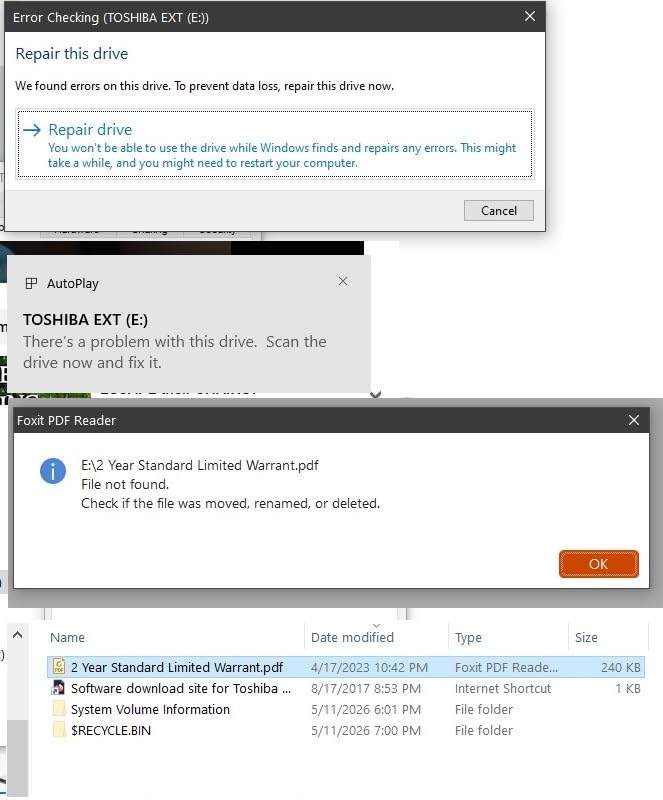
Task: Dismiss the AutoPlay notification
Action: (x=343, y=281)
